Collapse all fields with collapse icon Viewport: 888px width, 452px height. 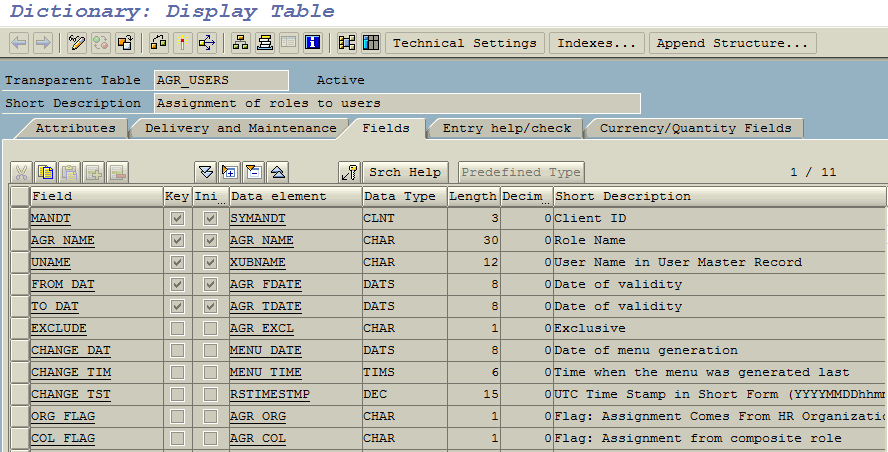[254, 172]
